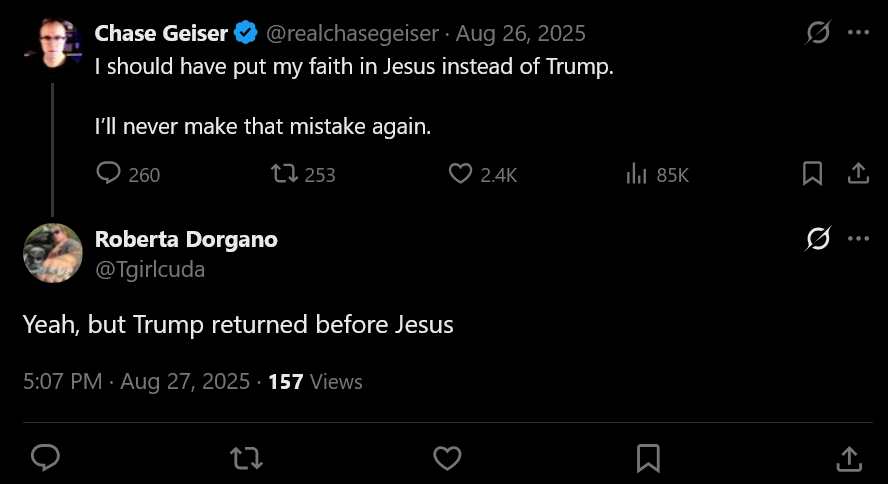Open Chase Geiser's profile picture
The width and height of the screenshot is (888, 484).
(53, 45)
